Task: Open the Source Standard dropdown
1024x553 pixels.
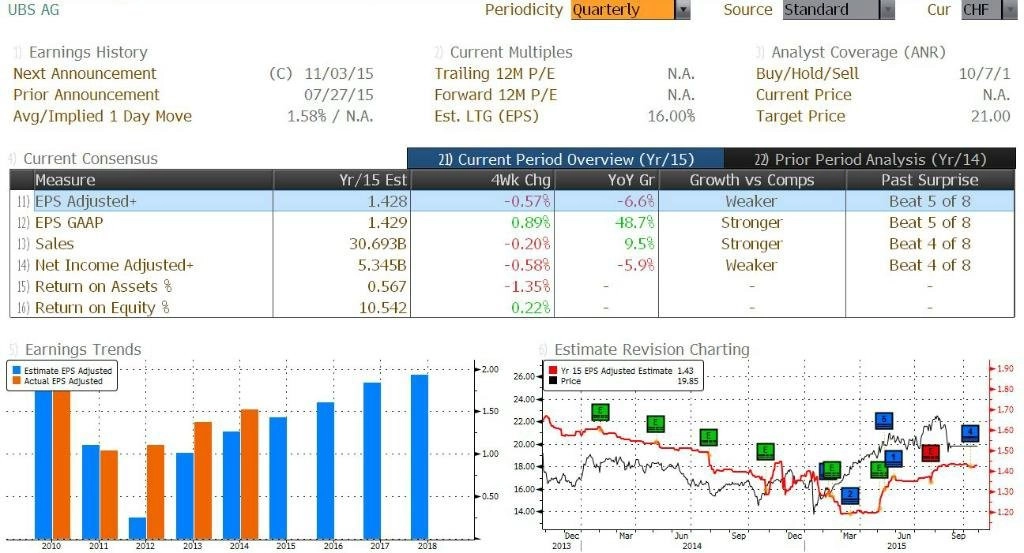Action: (x=839, y=10)
